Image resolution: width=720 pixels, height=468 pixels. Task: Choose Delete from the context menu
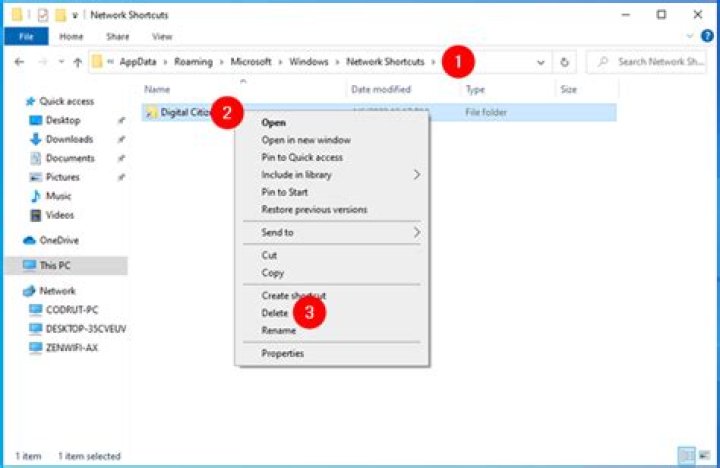(274, 313)
